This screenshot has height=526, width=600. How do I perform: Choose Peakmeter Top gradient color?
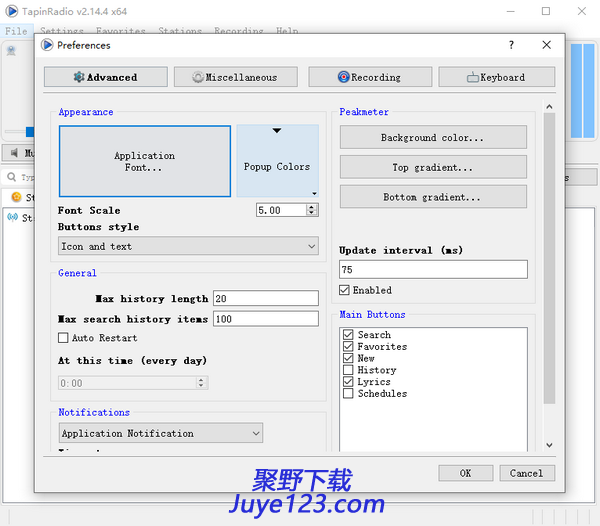[x=433, y=167]
